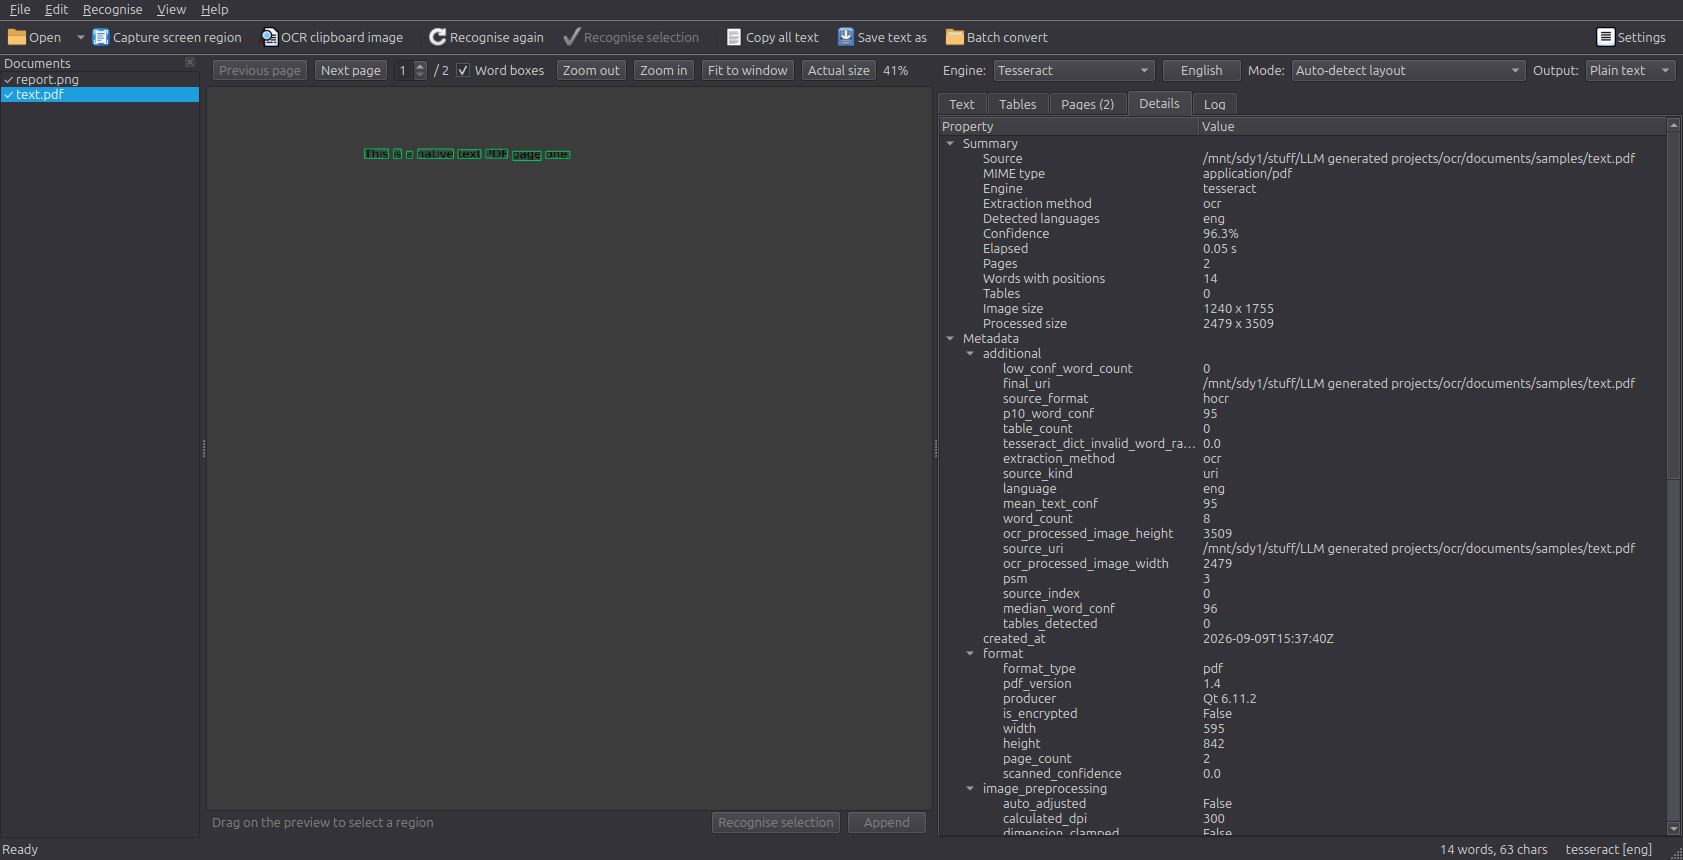Click the Zoom in button
The width and height of the screenshot is (1683, 860).
click(663, 70)
